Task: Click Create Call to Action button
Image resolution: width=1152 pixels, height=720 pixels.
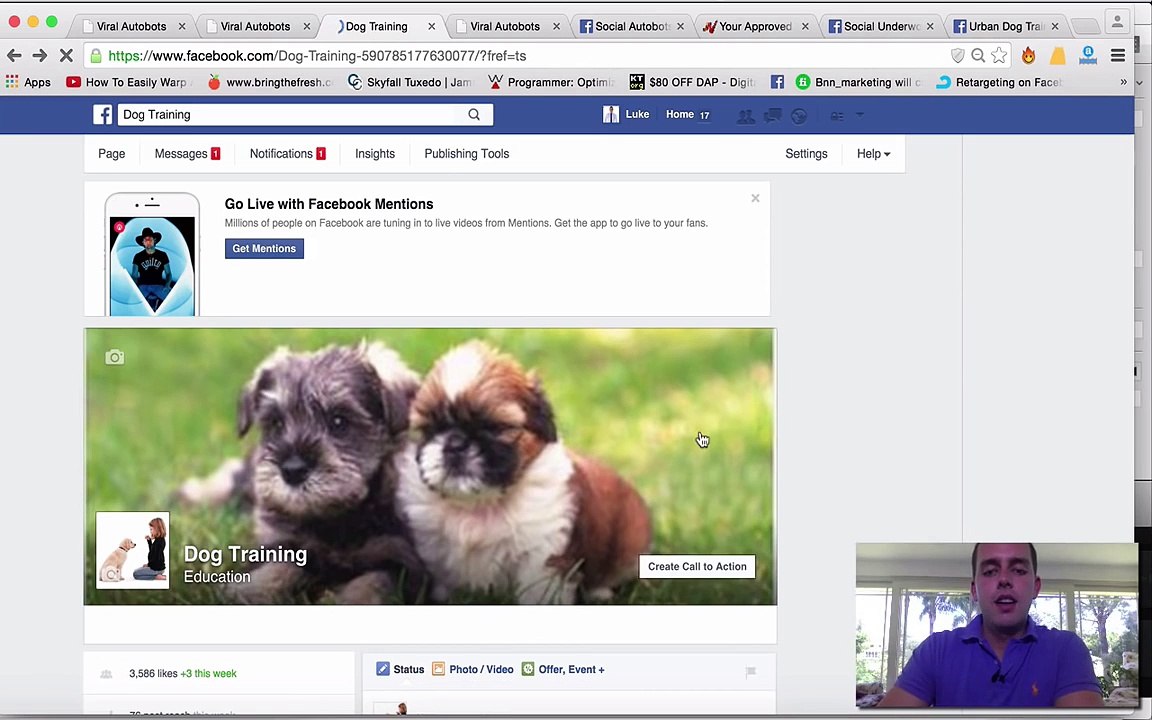Action: coord(697,567)
